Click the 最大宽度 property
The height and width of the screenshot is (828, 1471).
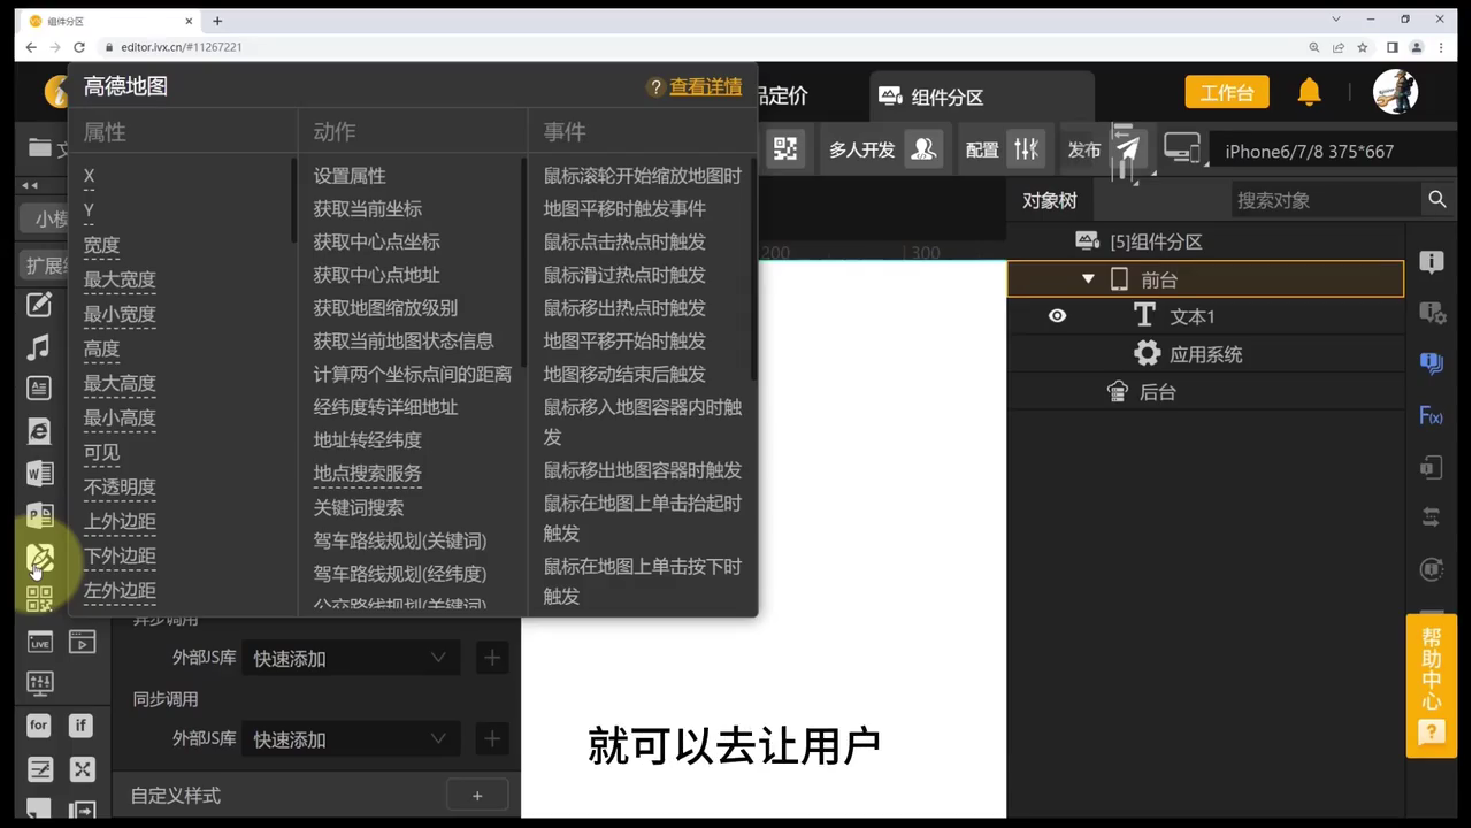click(119, 279)
